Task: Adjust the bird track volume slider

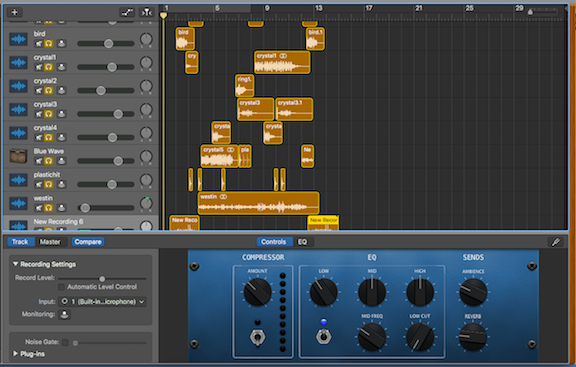Action: pos(106,44)
